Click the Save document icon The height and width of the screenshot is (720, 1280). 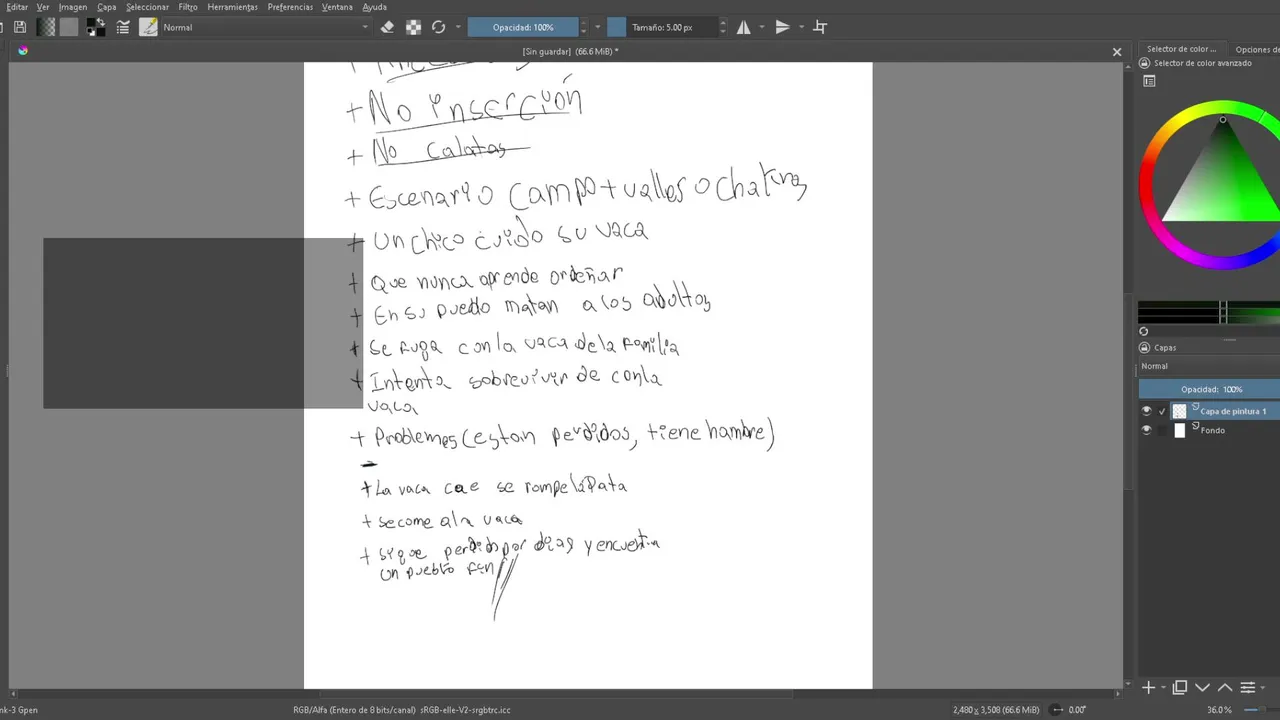coord(20,27)
